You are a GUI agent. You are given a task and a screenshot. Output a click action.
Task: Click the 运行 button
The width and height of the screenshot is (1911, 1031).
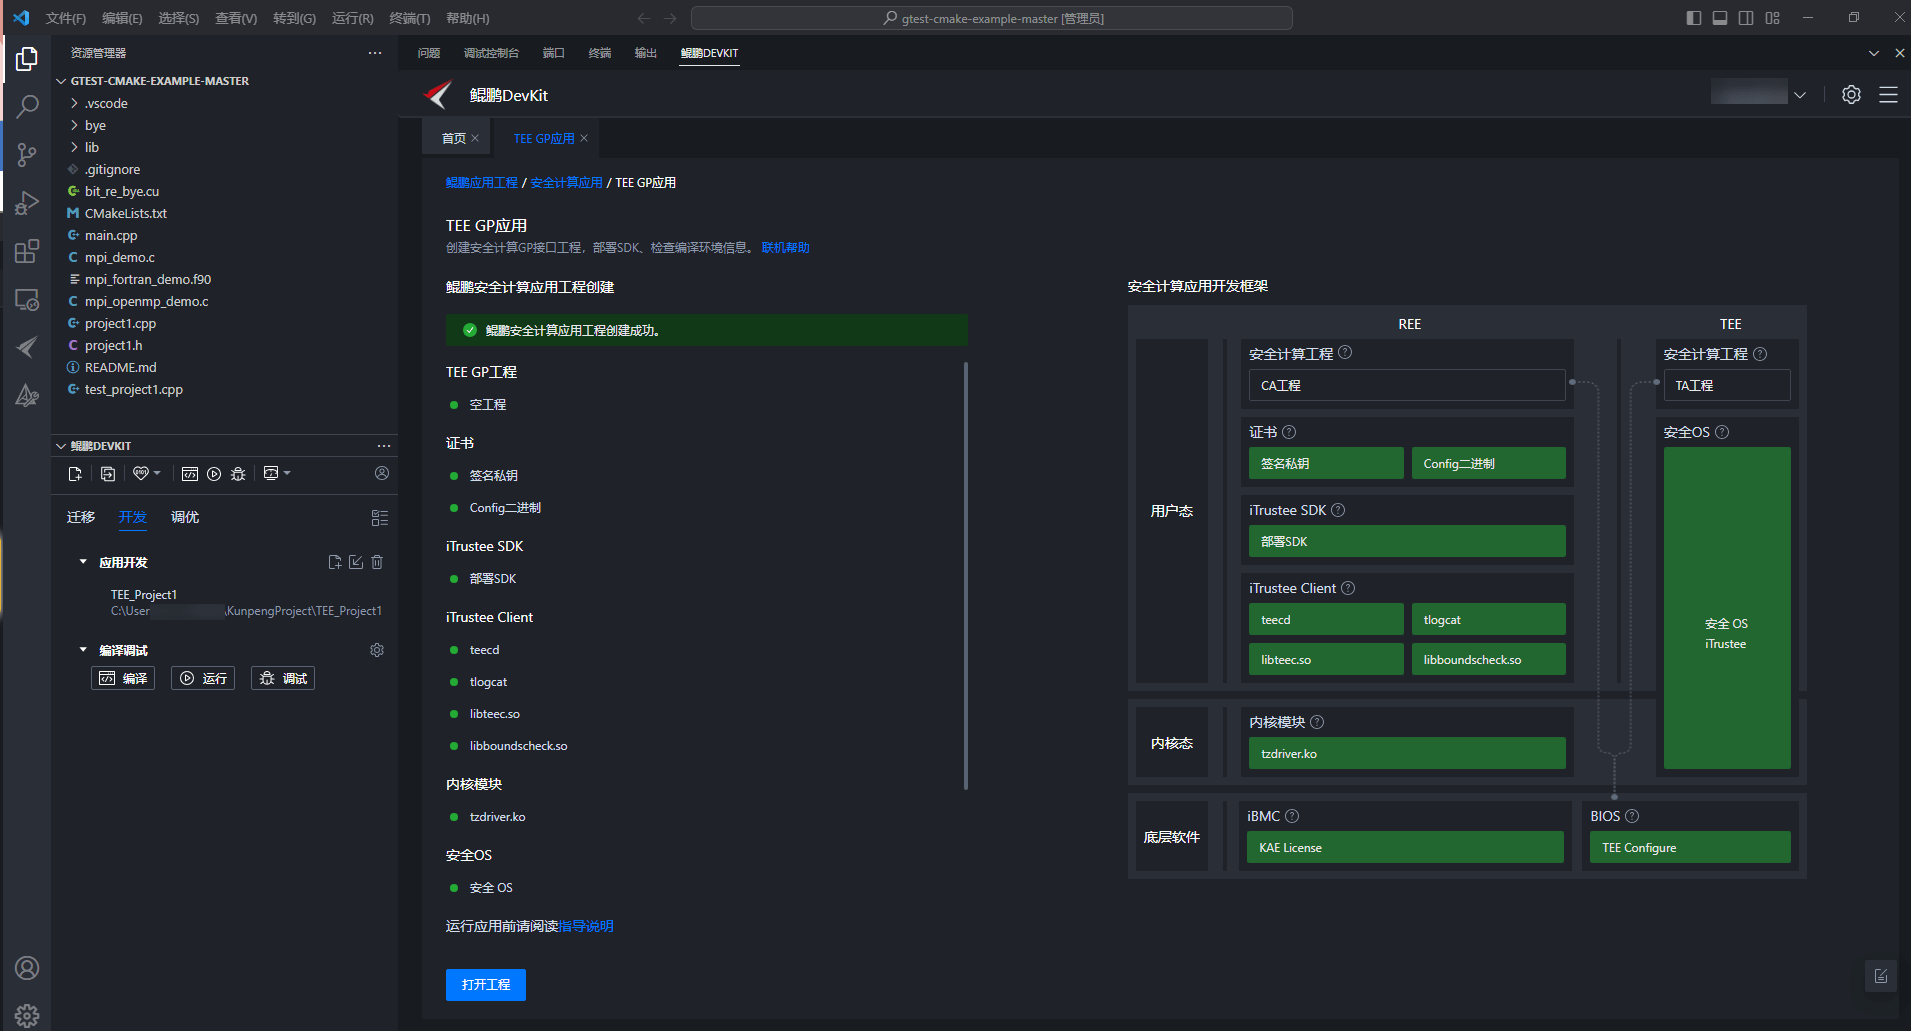pyautogui.click(x=203, y=678)
